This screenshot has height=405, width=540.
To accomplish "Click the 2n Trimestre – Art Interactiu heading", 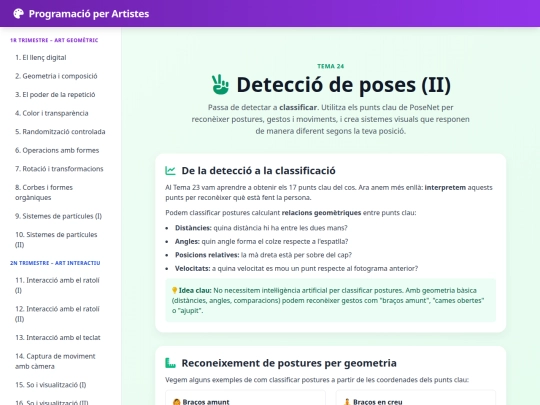I will 55,263.
